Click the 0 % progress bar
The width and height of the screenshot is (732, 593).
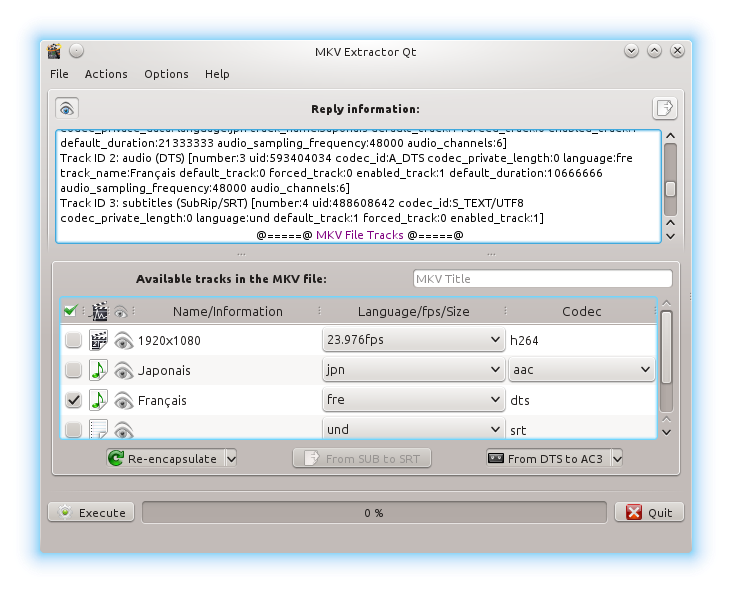click(x=374, y=513)
